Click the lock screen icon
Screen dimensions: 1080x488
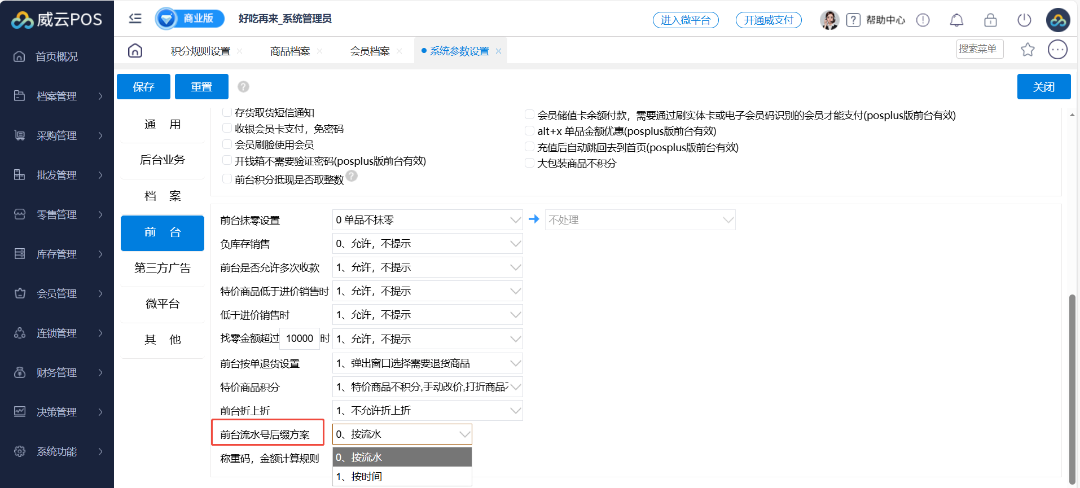pyautogui.click(x=990, y=20)
